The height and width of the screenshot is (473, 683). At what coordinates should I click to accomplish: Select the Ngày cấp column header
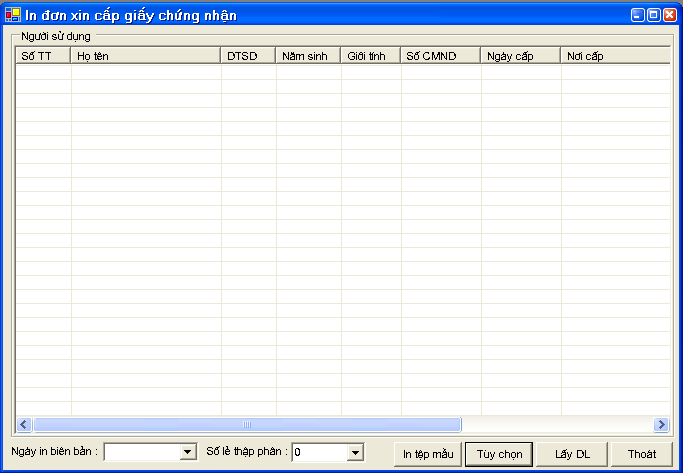520,56
